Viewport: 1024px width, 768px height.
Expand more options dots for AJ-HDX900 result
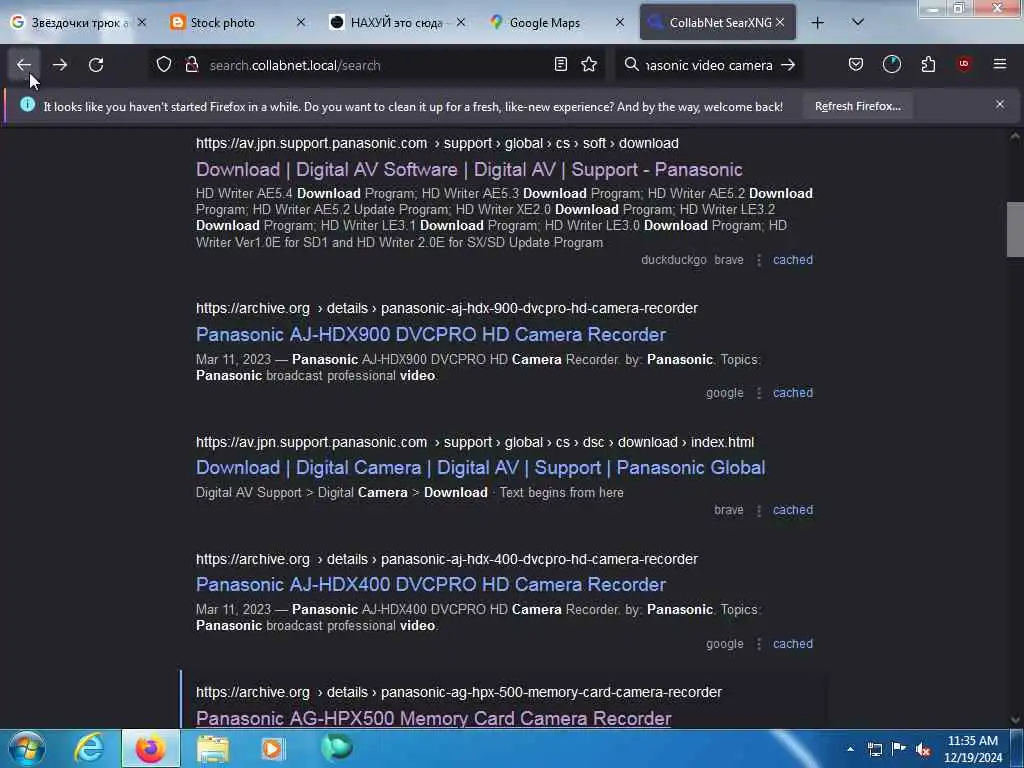coord(758,393)
